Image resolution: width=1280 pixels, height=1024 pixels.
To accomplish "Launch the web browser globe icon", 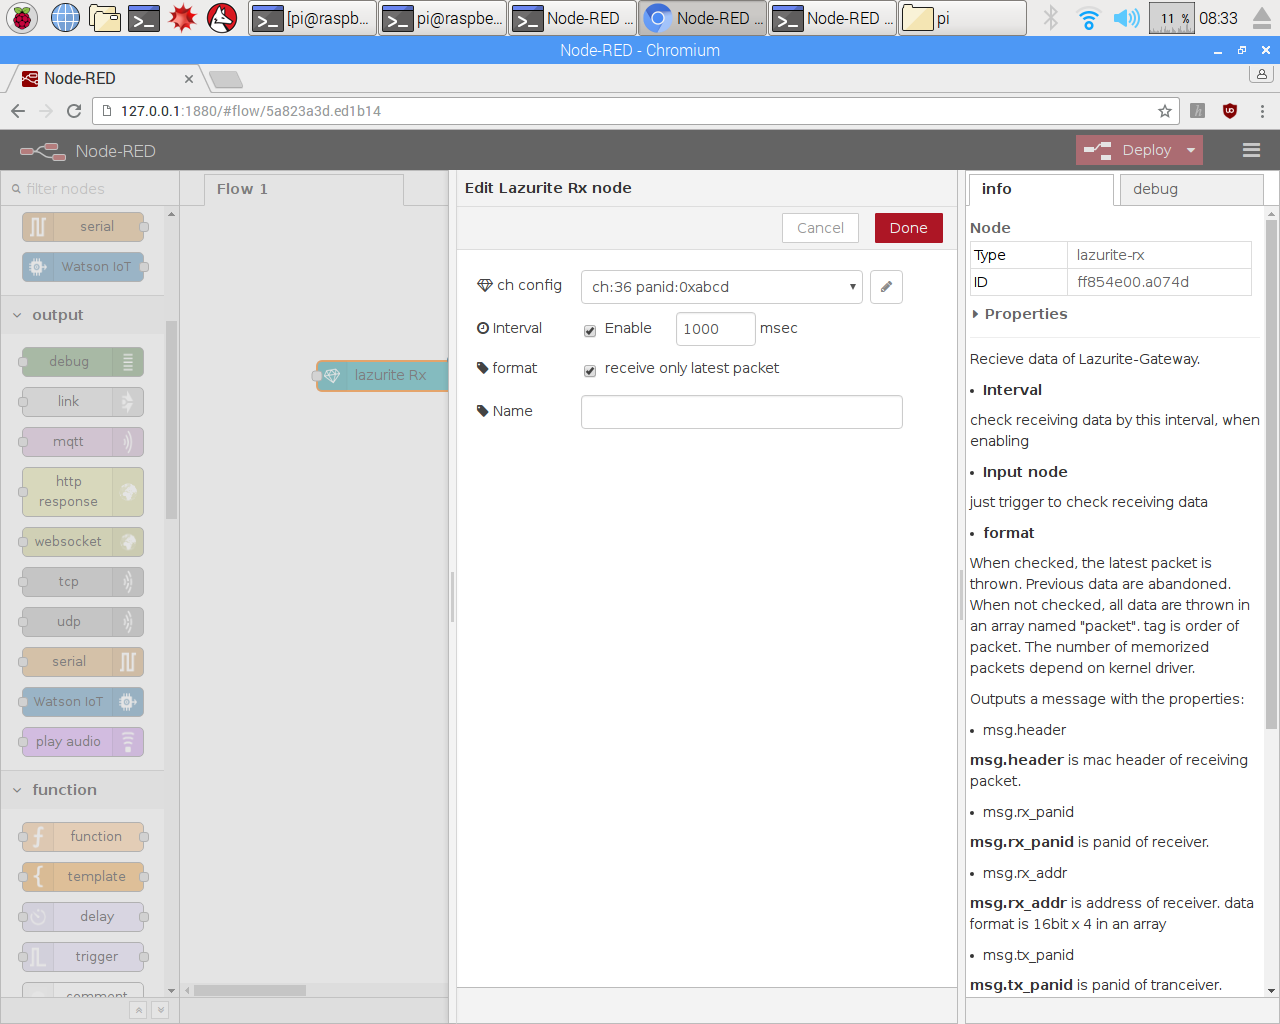I will [65, 17].
